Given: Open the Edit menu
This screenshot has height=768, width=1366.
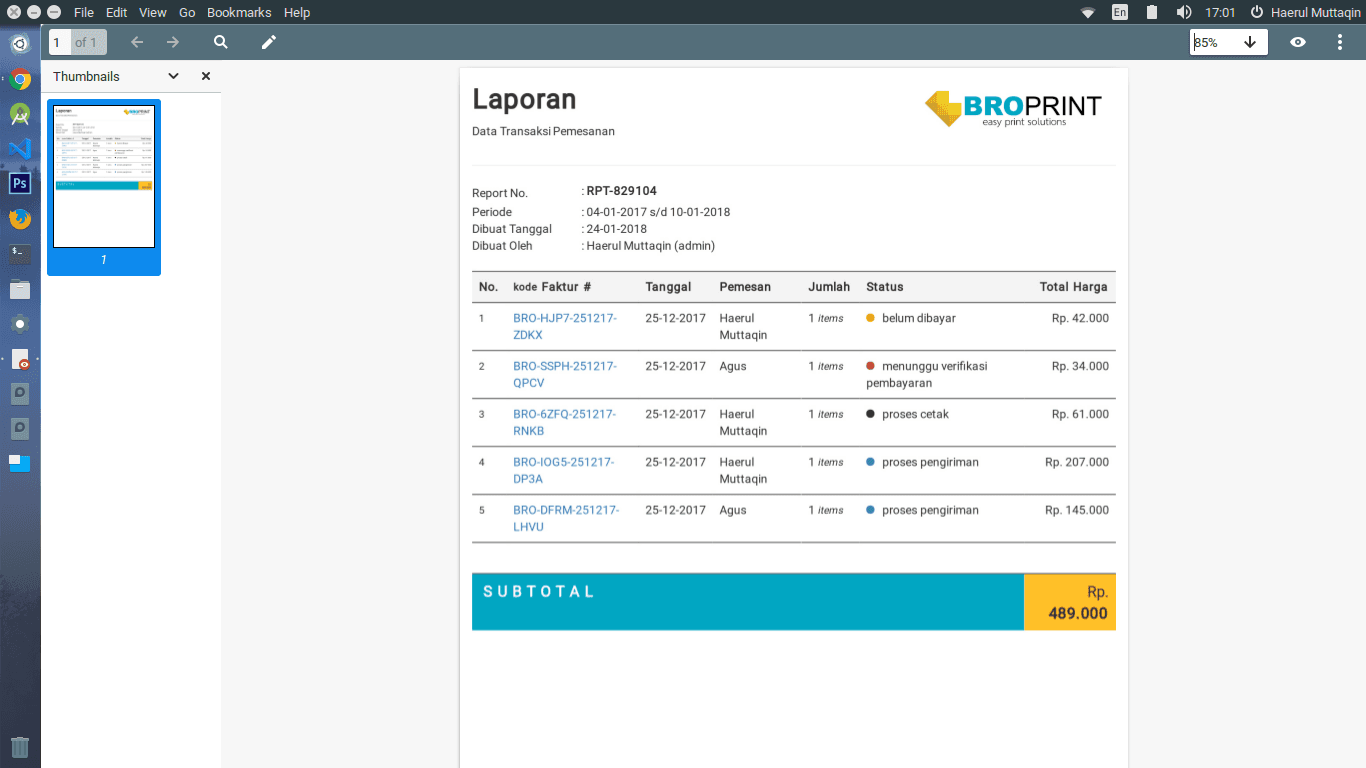Looking at the screenshot, I should 116,12.
